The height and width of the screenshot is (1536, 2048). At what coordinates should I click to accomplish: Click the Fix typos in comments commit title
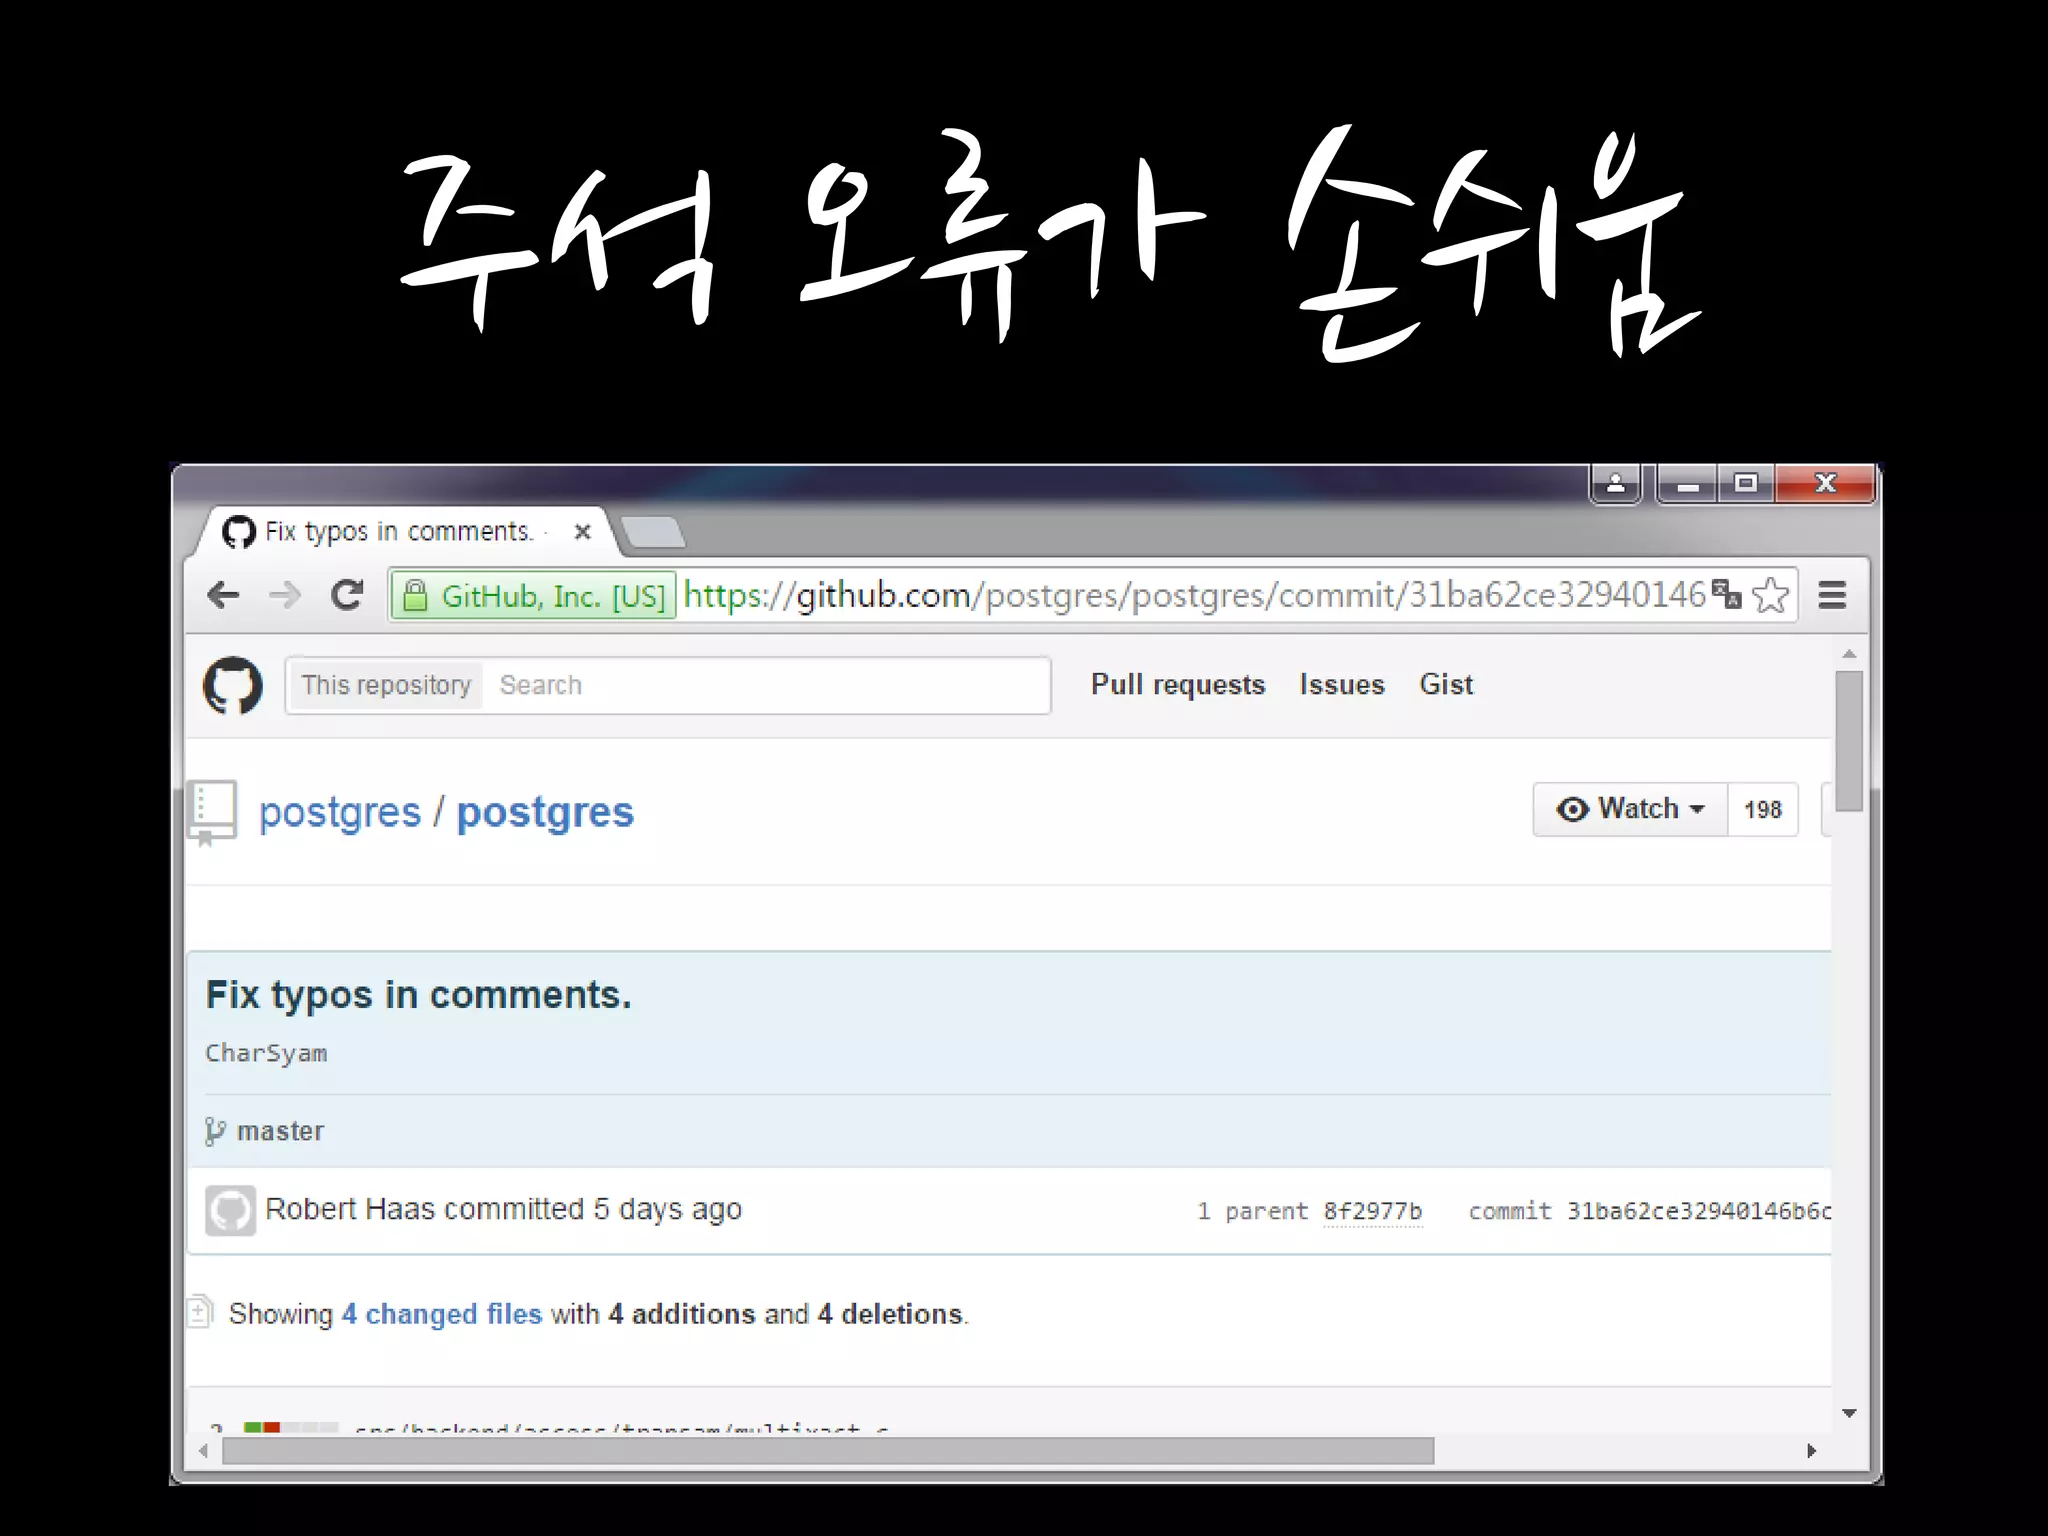(x=419, y=996)
